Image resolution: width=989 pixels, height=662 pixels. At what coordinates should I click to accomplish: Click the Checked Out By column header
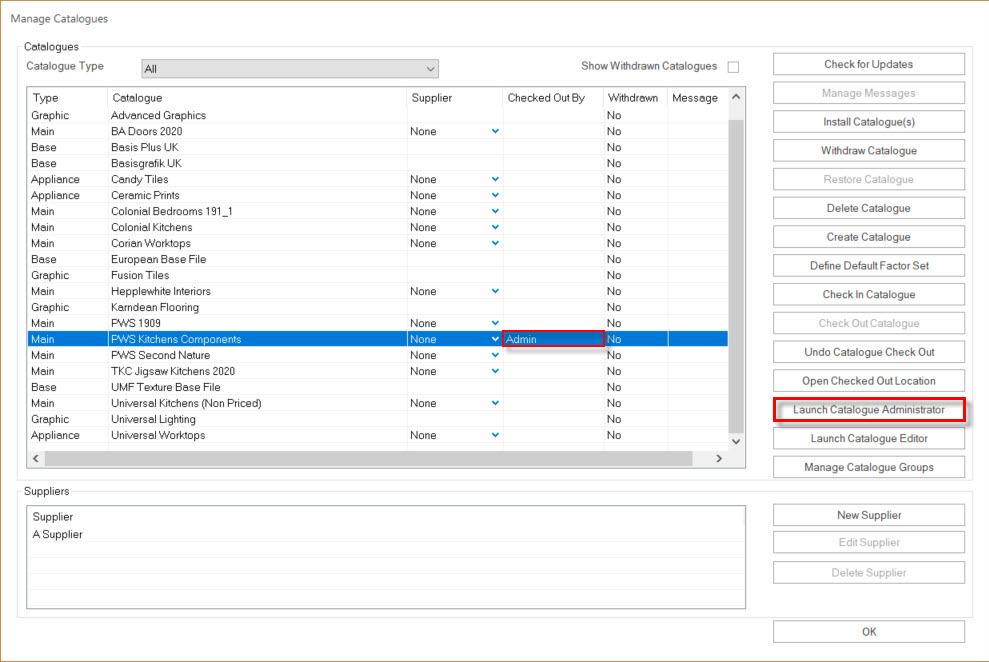click(553, 98)
